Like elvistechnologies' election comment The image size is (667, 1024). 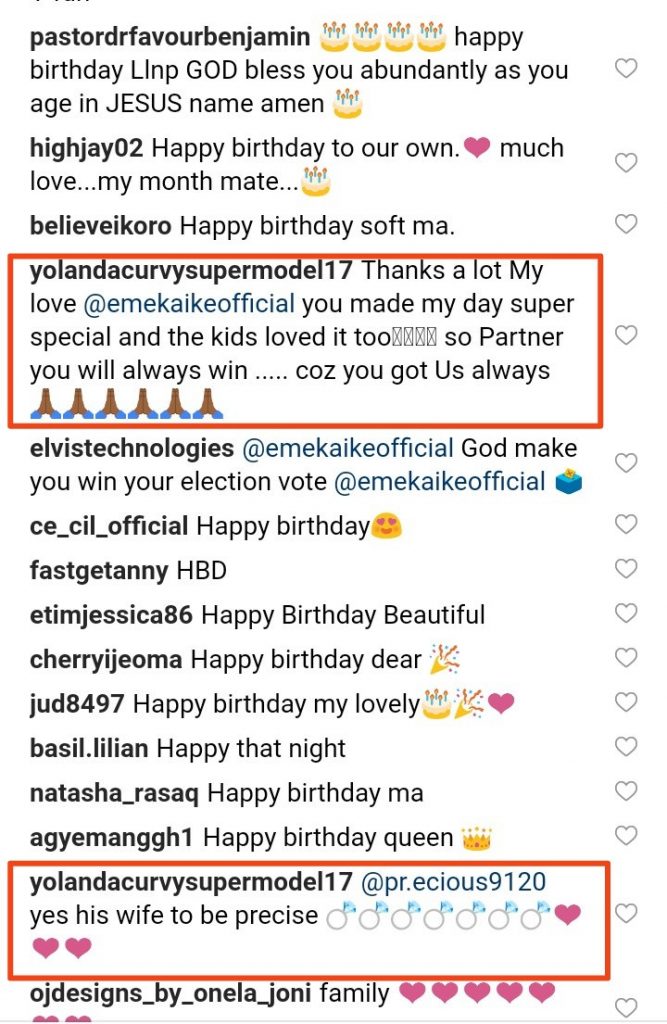pos(626,464)
